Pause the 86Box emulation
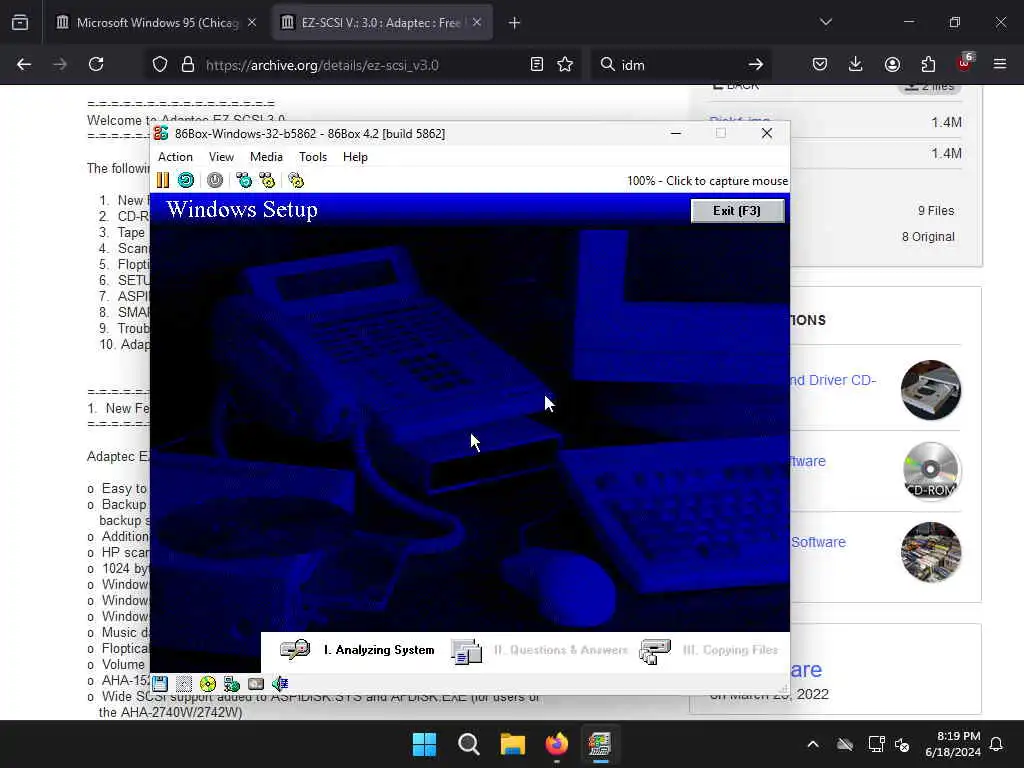The width and height of the screenshot is (1024, 768). pos(163,180)
